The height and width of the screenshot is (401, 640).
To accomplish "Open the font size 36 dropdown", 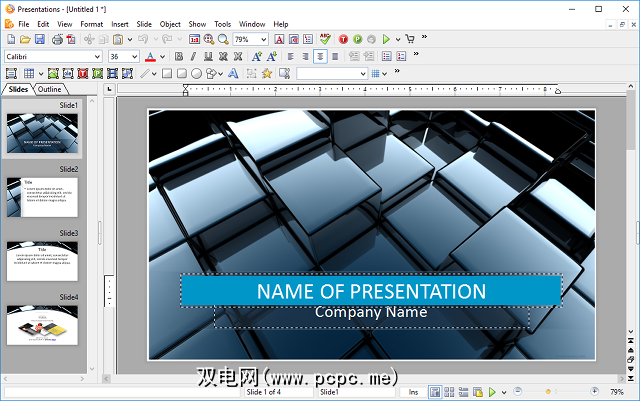I will point(134,56).
